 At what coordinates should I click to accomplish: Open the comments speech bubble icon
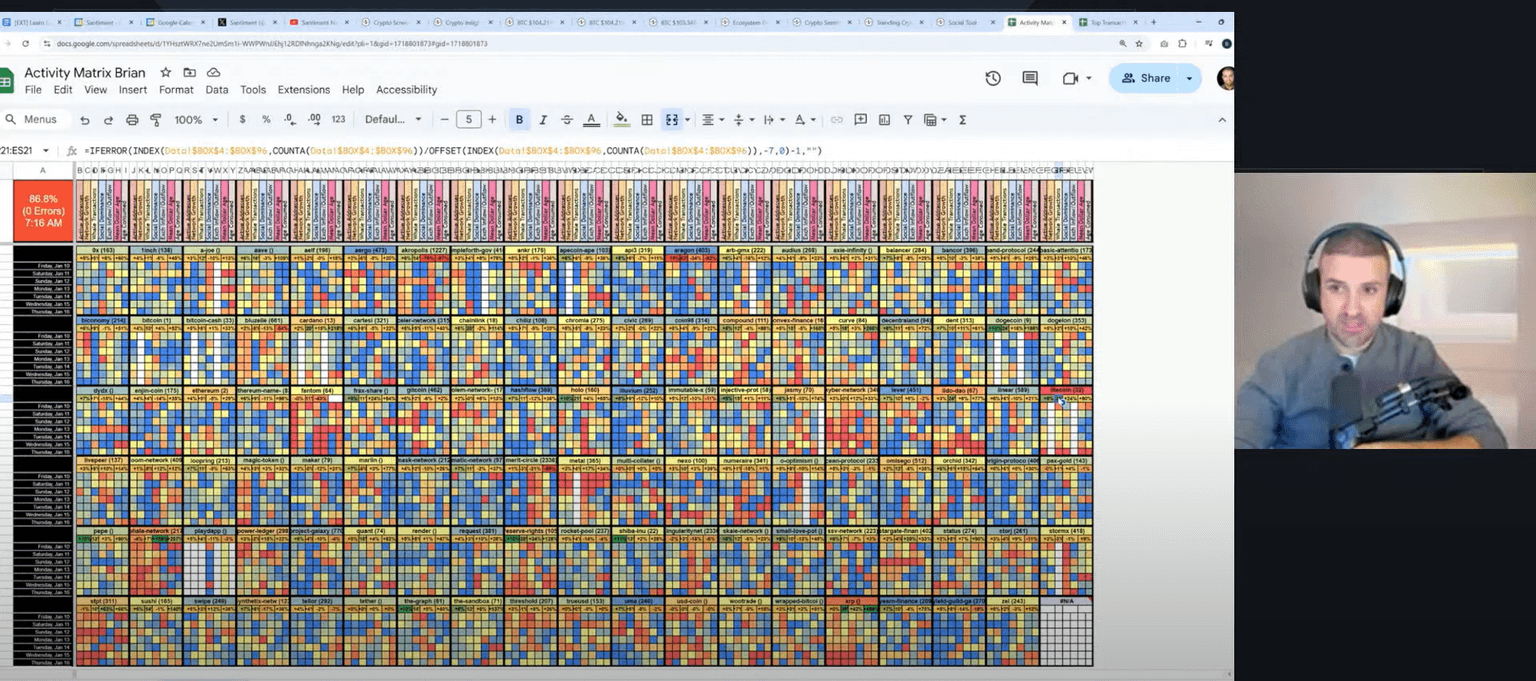1030,78
